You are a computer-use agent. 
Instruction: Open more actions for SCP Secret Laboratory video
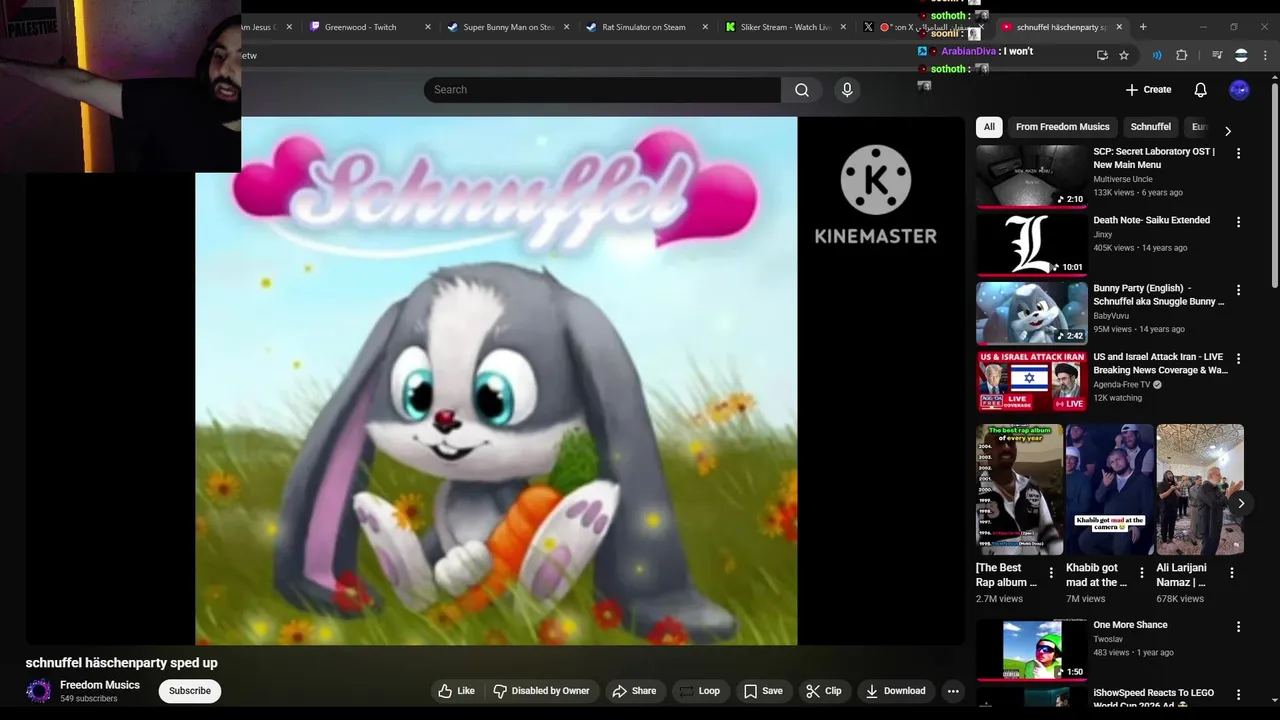pos(1238,154)
